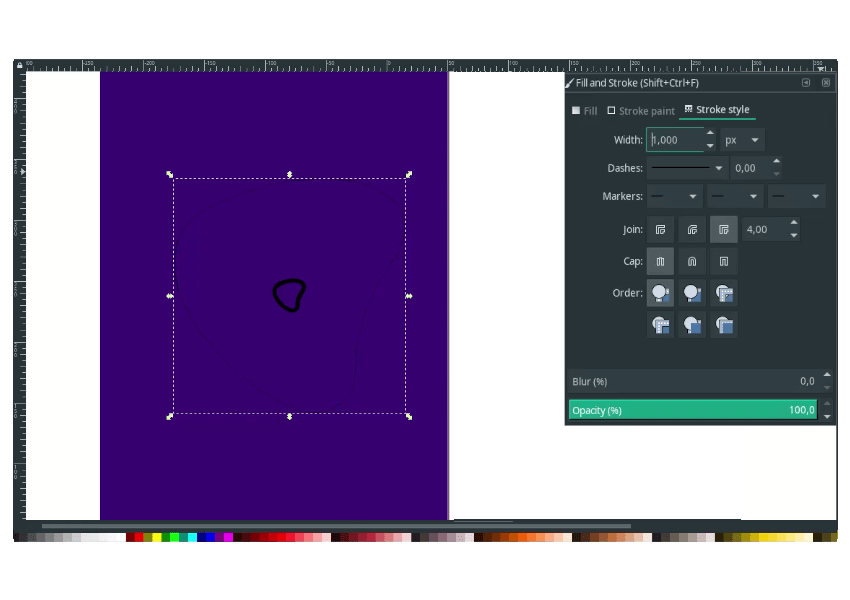Switch to the Stroke paint tab
The width and height of the screenshot is (850, 600).
click(x=641, y=111)
